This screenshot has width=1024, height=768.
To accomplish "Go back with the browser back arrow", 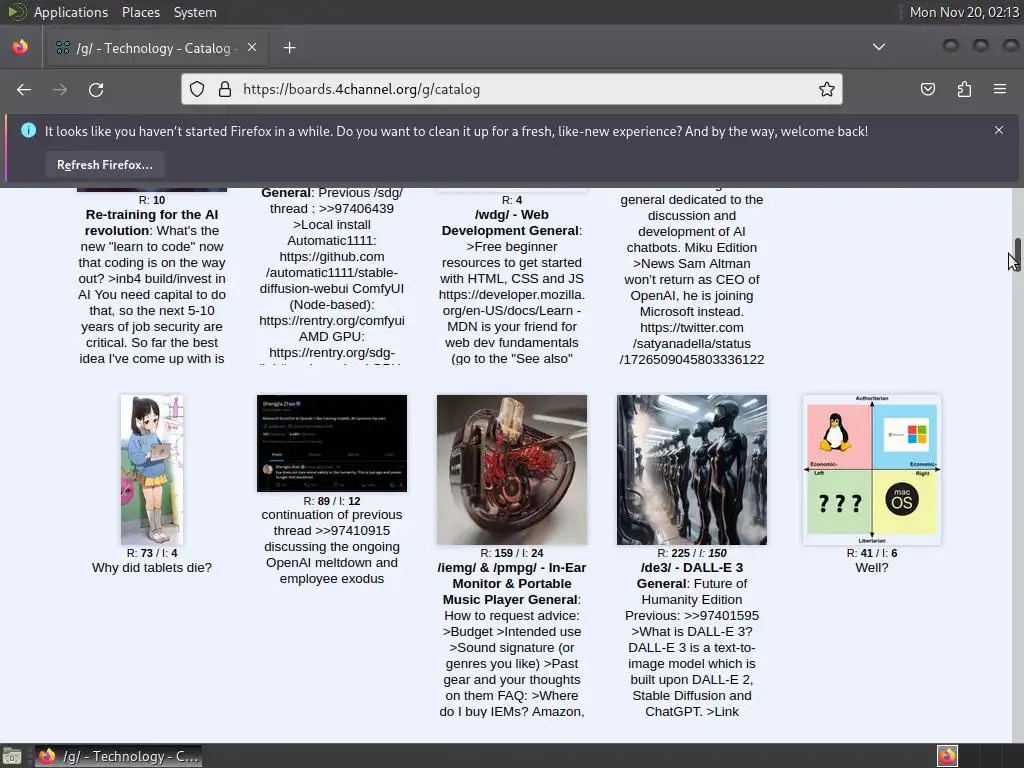I will coord(24,89).
